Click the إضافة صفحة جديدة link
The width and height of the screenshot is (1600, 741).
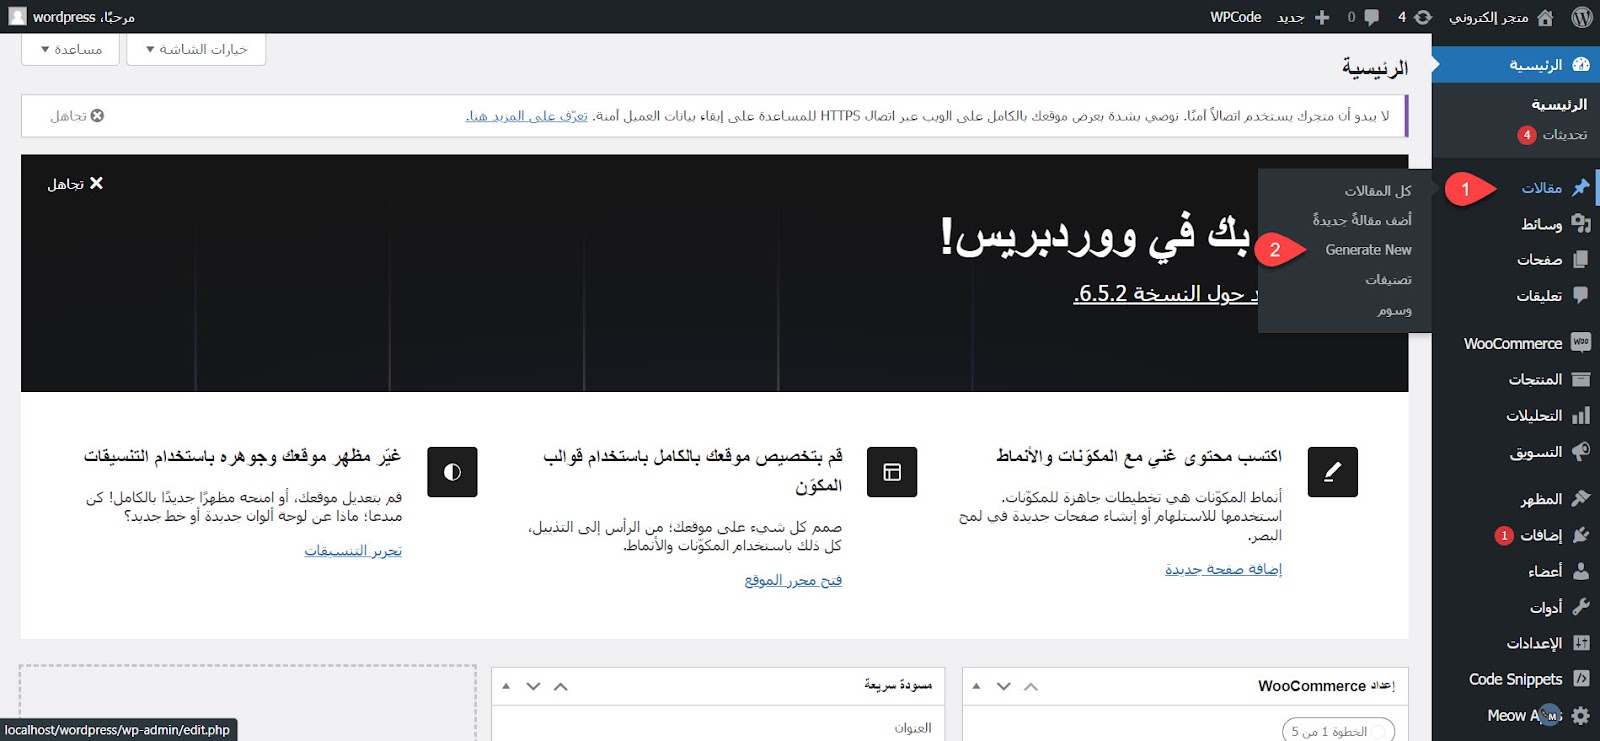[x=1223, y=569]
